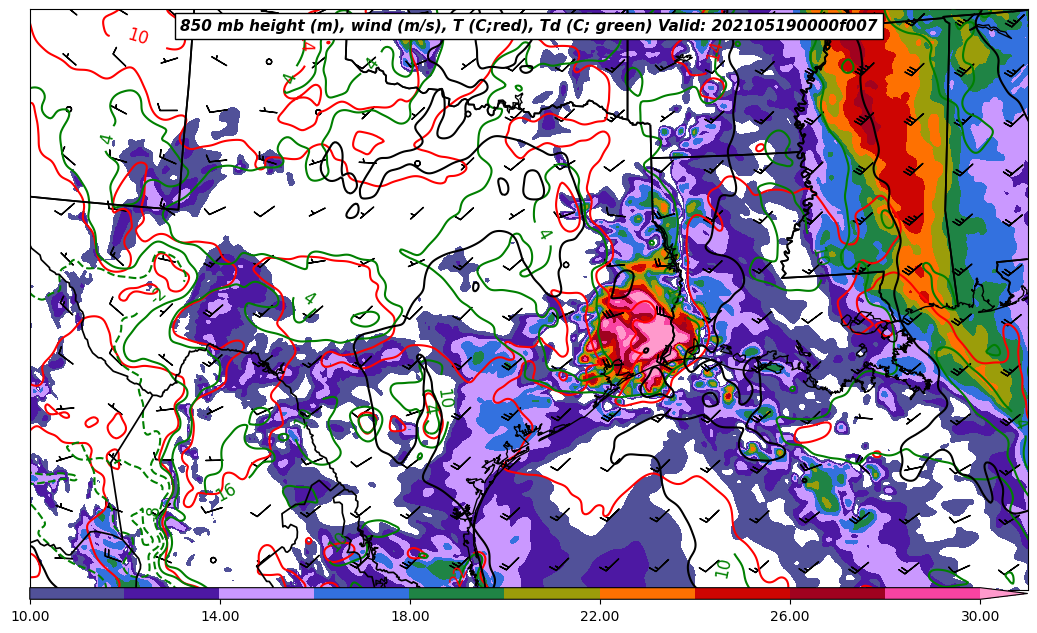This screenshot has height=633, width=1037.
Task: Click the 10.00 colorbar tick label
Action: coord(30,616)
